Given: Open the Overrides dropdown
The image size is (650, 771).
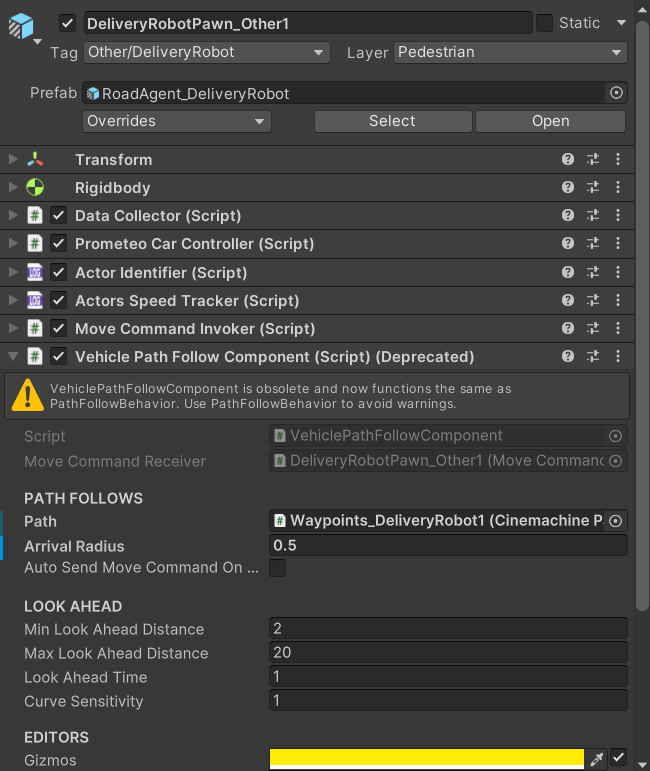Looking at the screenshot, I should coord(177,121).
